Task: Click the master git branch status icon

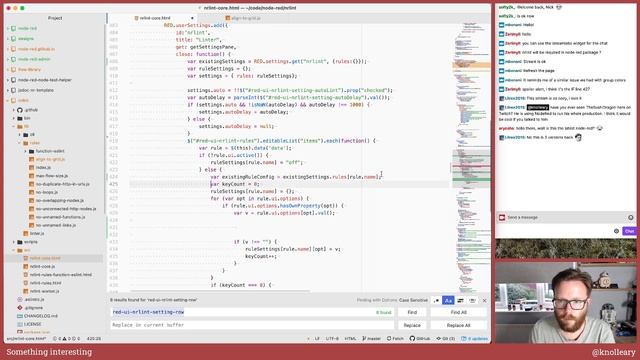Action: (371, 339)
